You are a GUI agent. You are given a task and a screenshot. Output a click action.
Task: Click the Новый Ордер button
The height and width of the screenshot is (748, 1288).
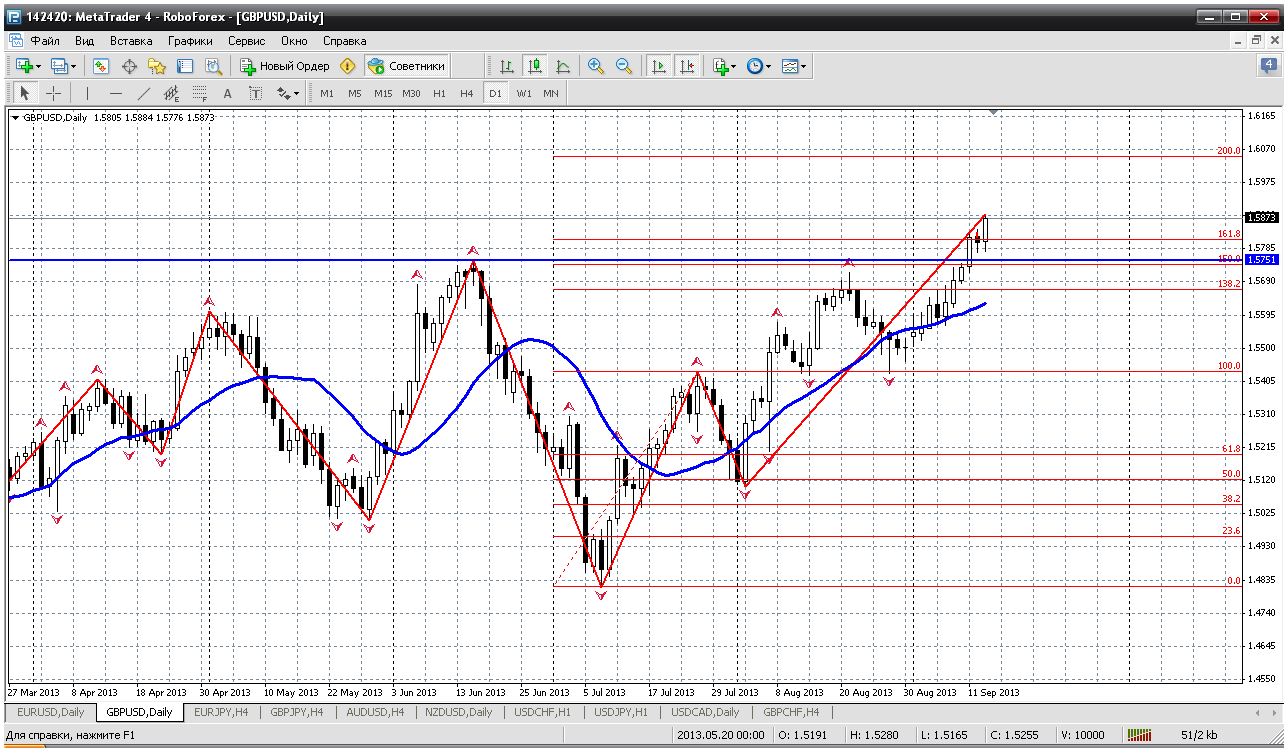point(285,66)
